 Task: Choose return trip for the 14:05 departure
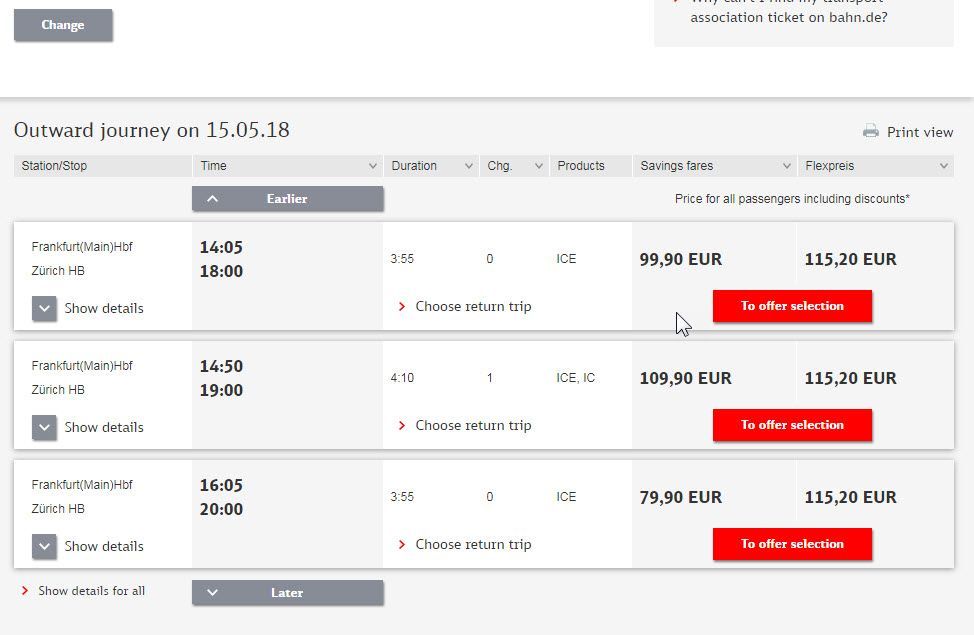pyautogui.click(x=472, y=307)
